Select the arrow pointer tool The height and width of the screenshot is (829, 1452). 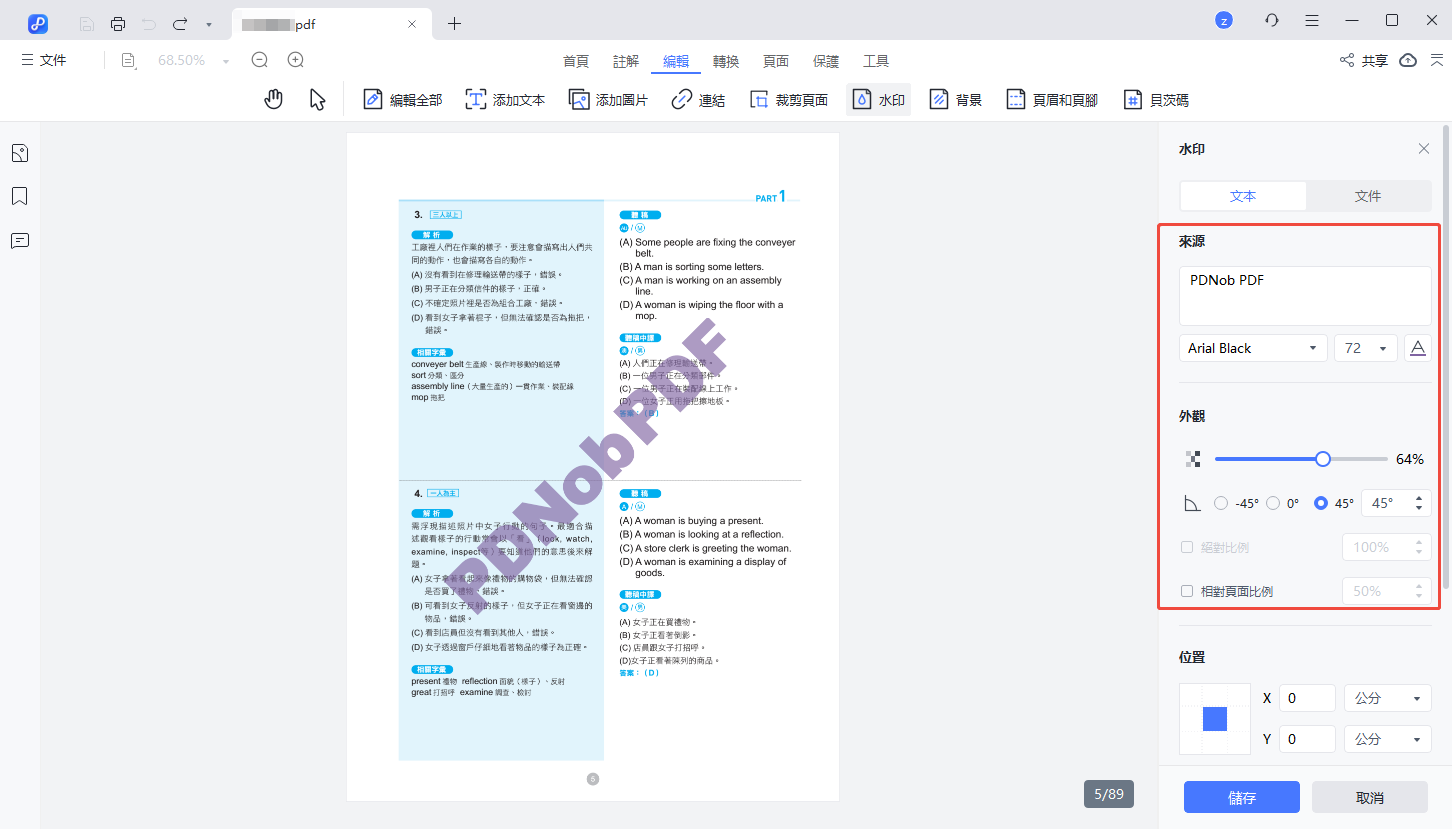(x=317, y=99)
